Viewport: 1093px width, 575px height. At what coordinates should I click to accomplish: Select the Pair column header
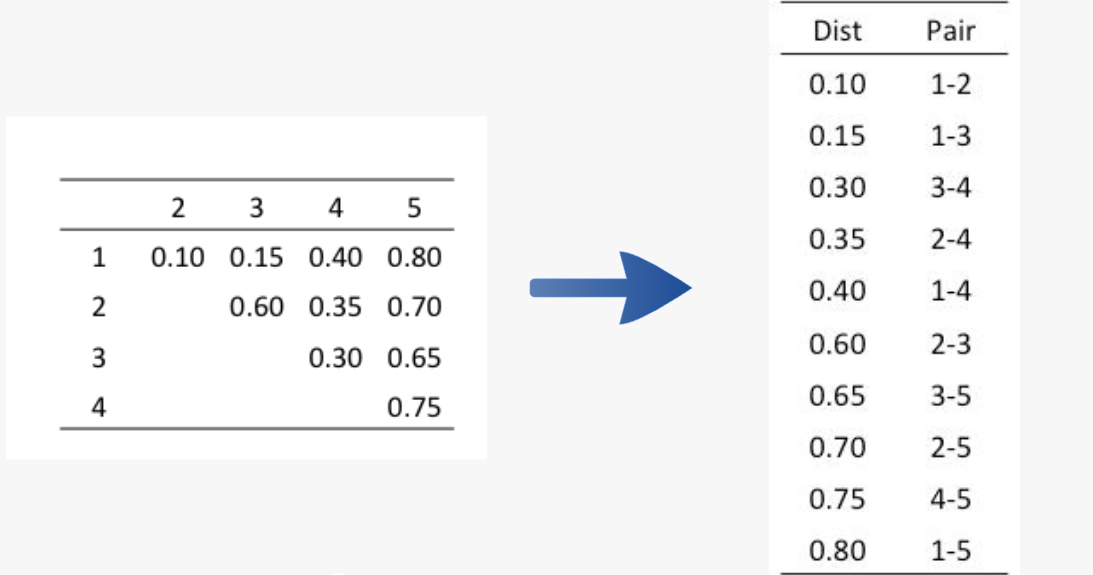click(x=950, y=31)
